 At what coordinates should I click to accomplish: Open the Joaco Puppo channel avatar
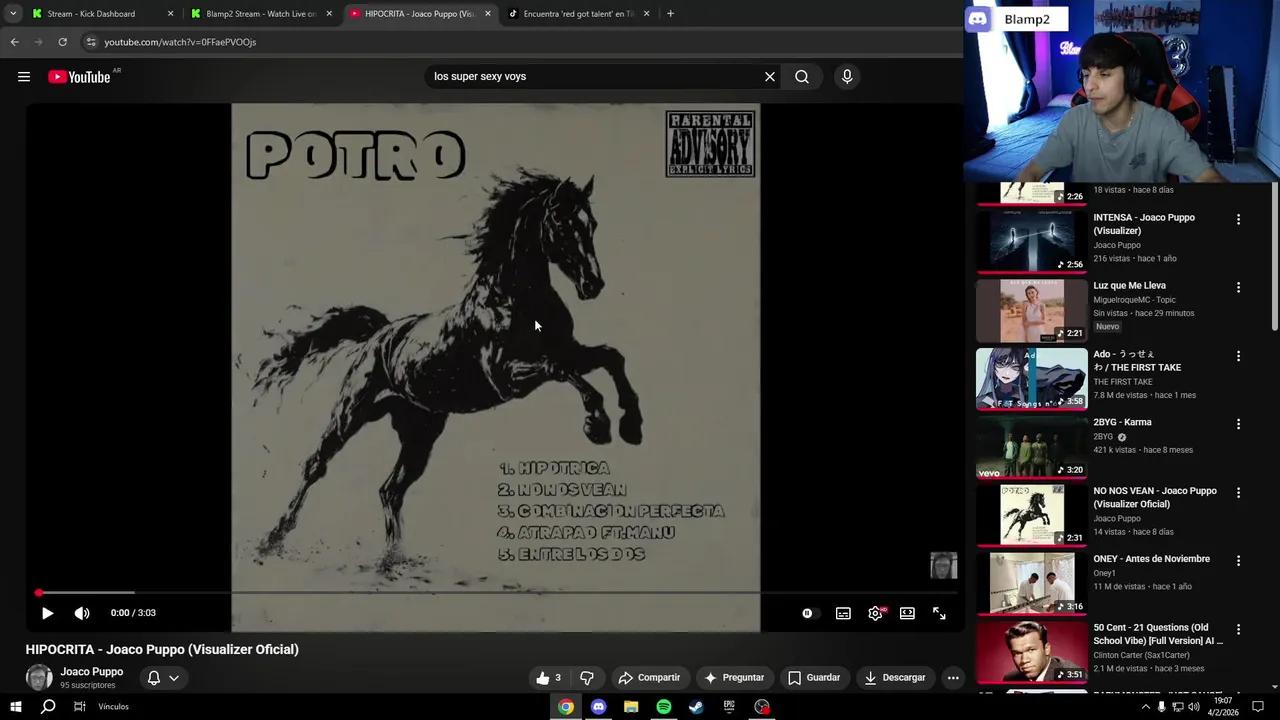click(39, 677)
